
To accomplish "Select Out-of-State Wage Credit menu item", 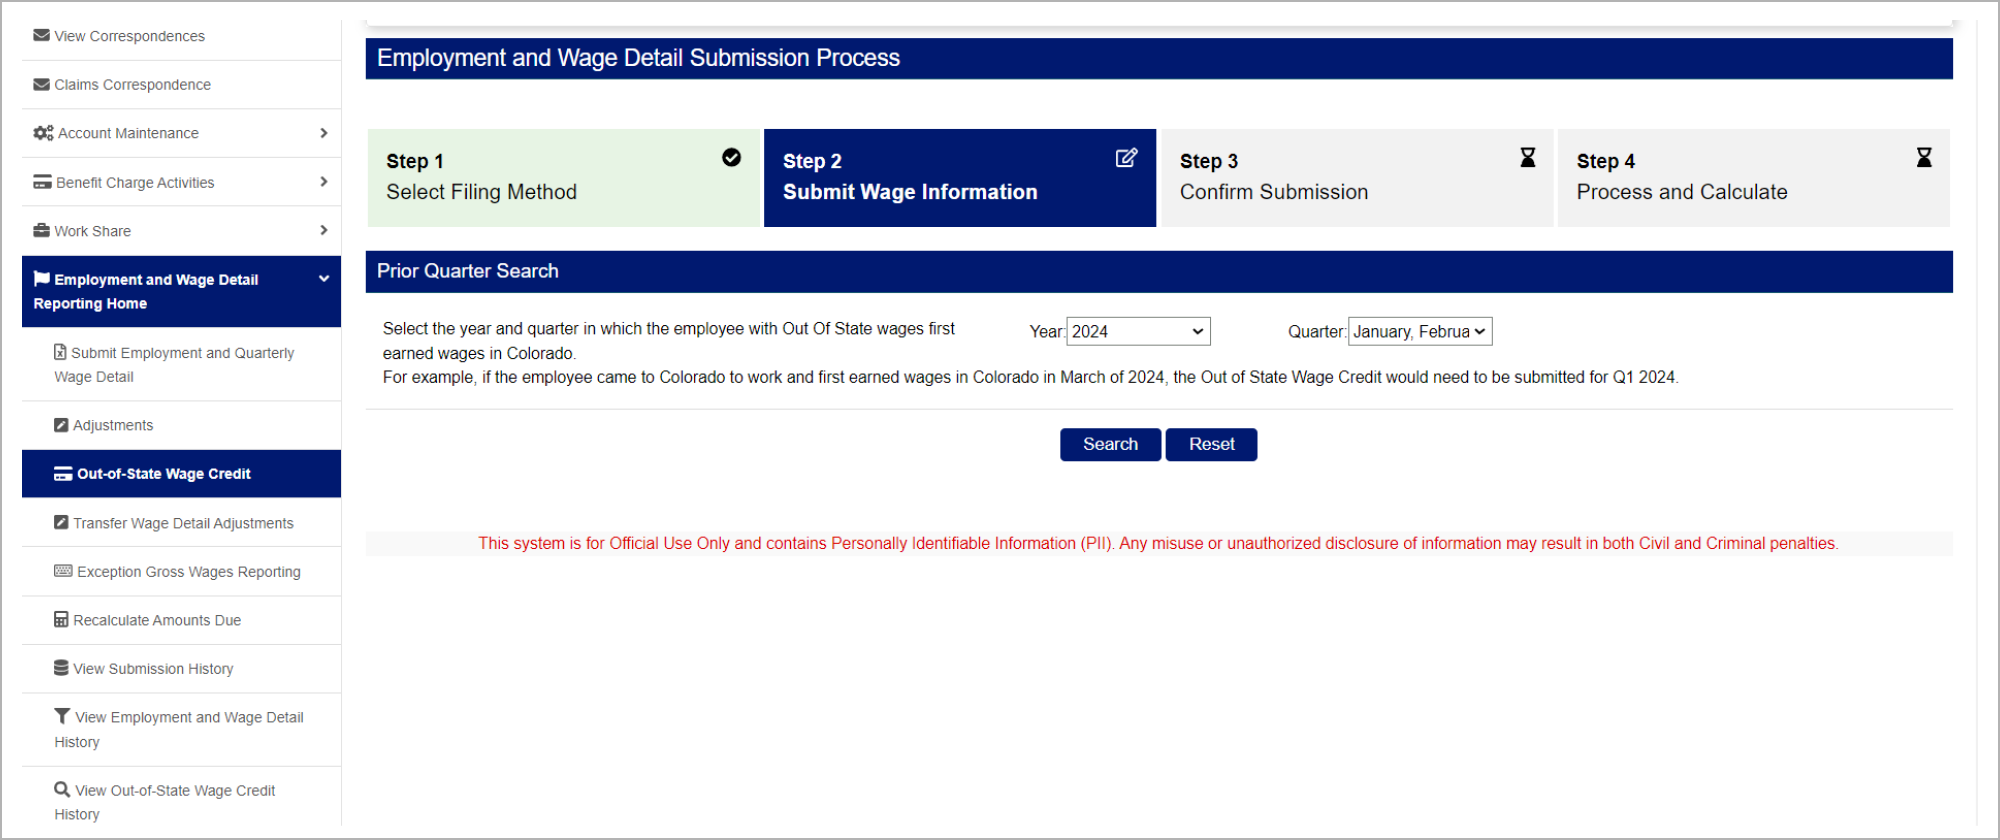I will tap(164, 474).
